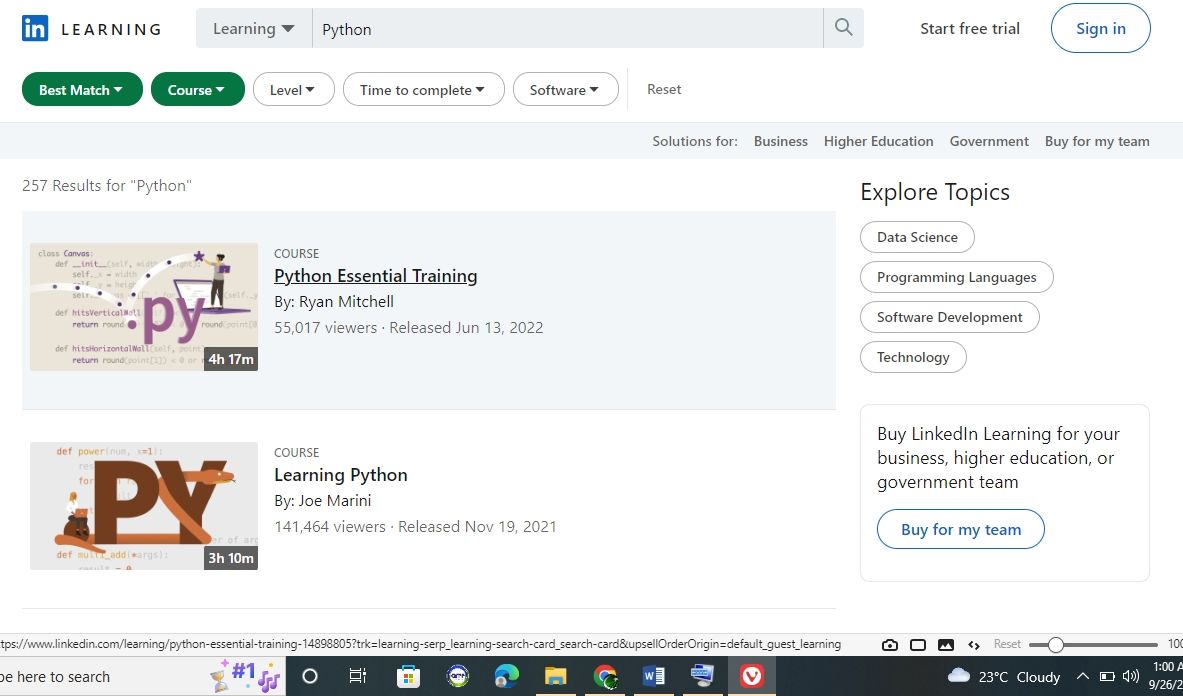Open Google Chrome from taskbar

pyautogui.click(x=604, y=676)
